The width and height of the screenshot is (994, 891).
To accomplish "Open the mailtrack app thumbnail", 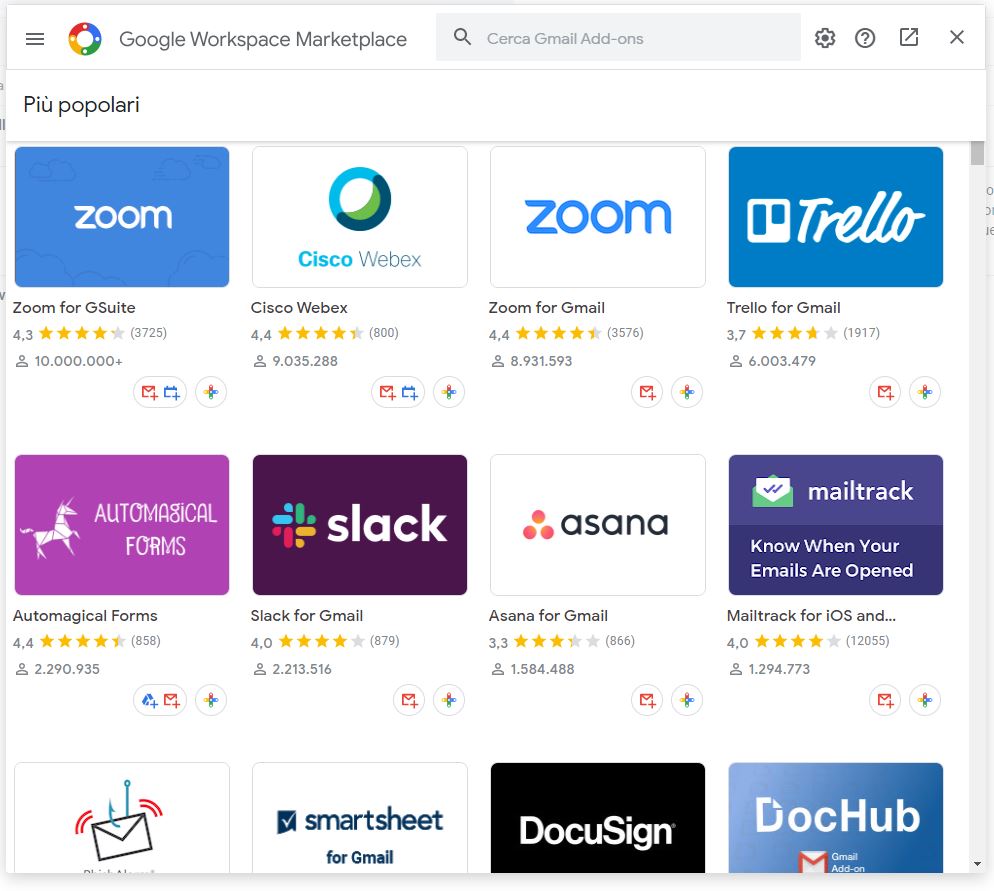I will tap(836, 525).
